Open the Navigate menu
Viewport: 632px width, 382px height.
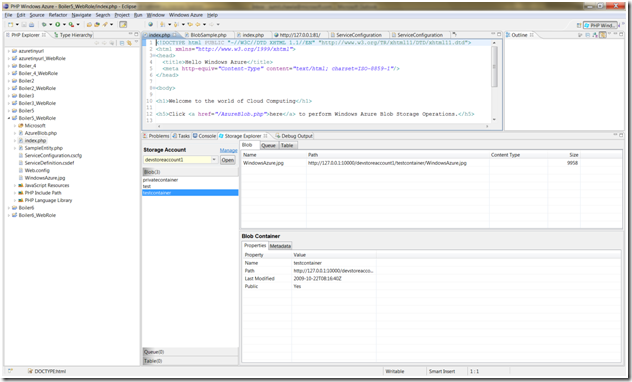[x=81, y=15]
